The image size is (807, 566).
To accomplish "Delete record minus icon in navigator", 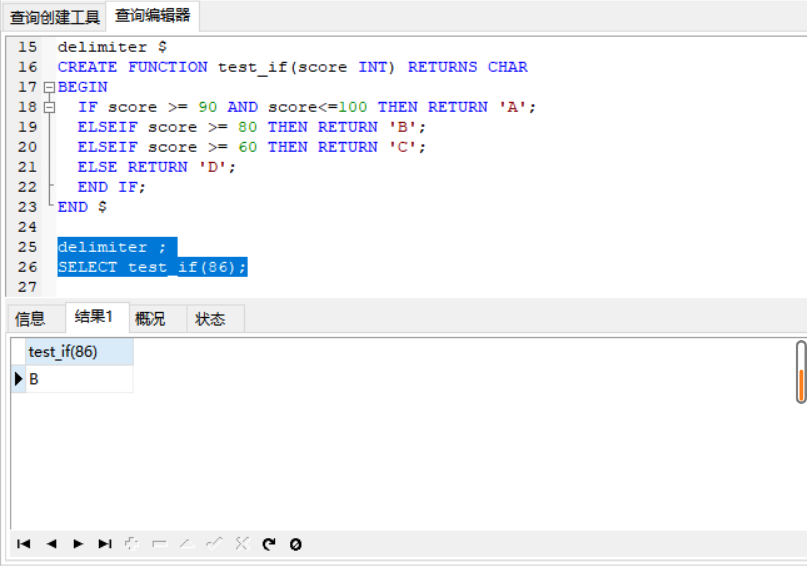I will (x=160, y=544).
